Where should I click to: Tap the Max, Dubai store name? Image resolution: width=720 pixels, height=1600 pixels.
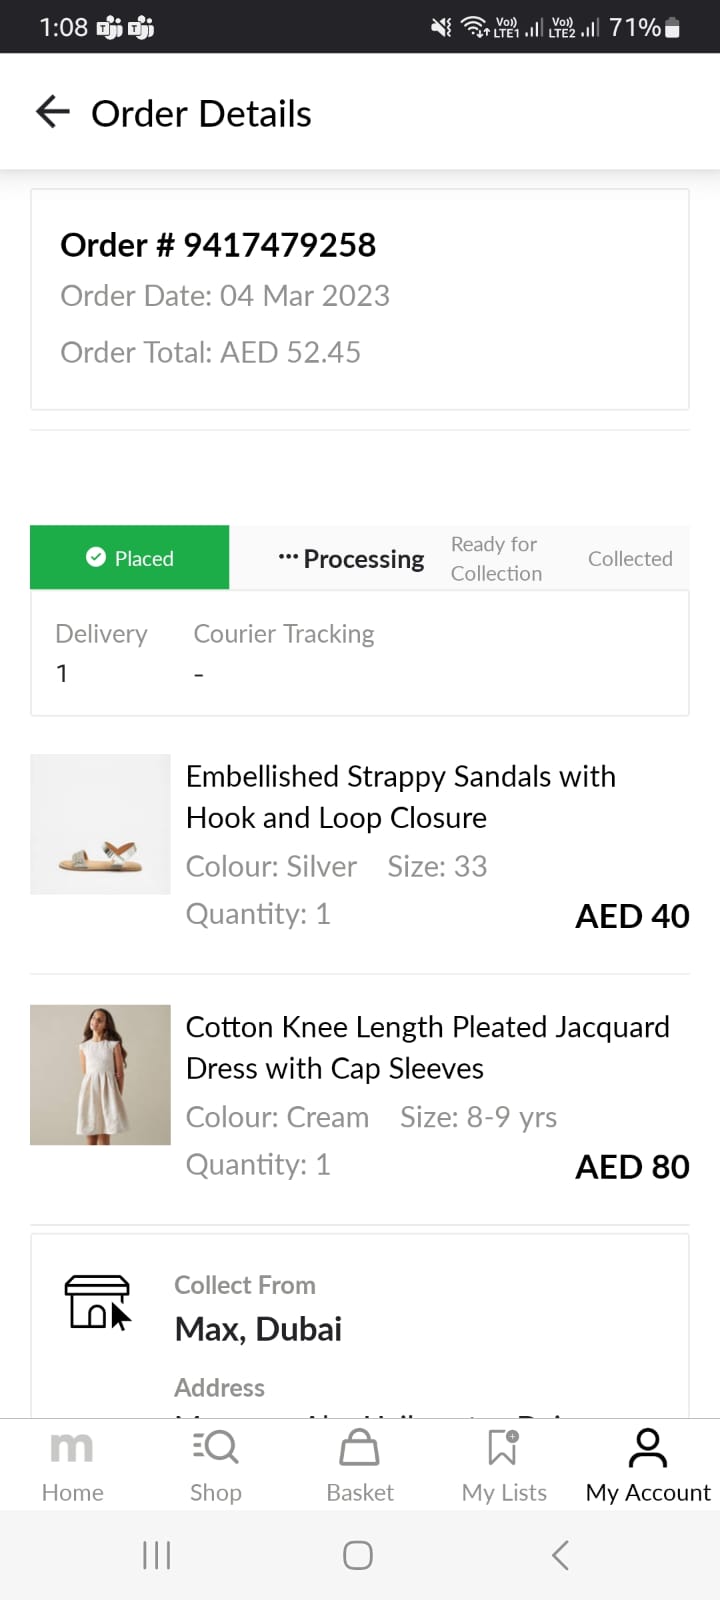click(x=258, y=1329)
